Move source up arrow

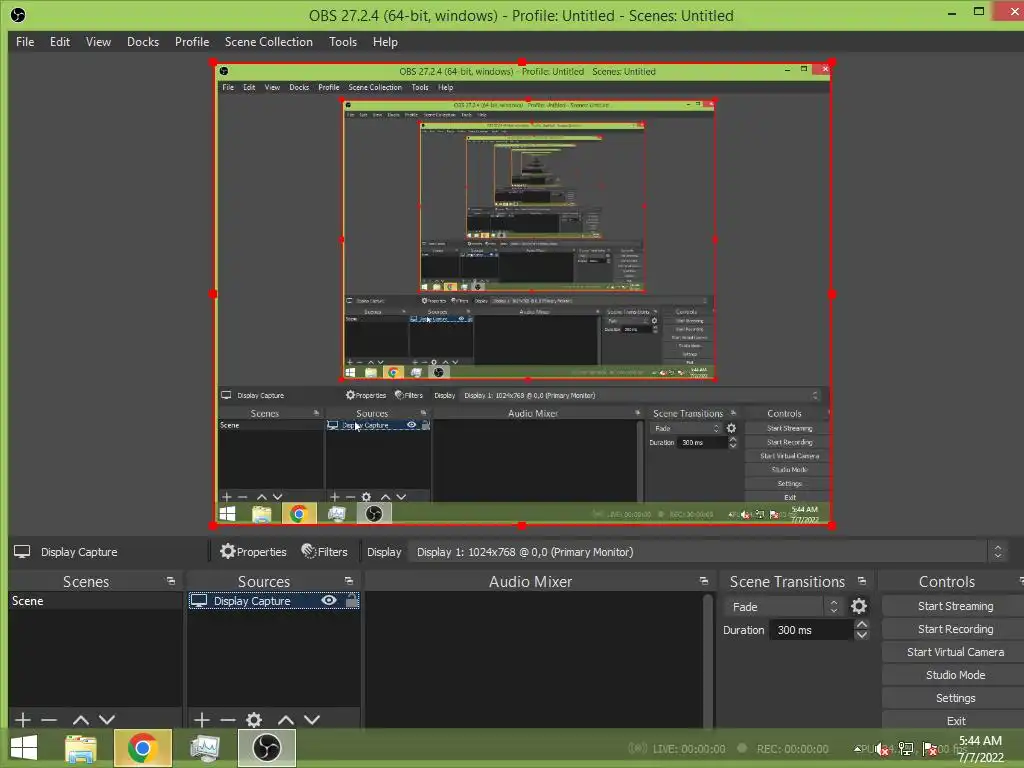pyautogui.click(x=285, y=720)
